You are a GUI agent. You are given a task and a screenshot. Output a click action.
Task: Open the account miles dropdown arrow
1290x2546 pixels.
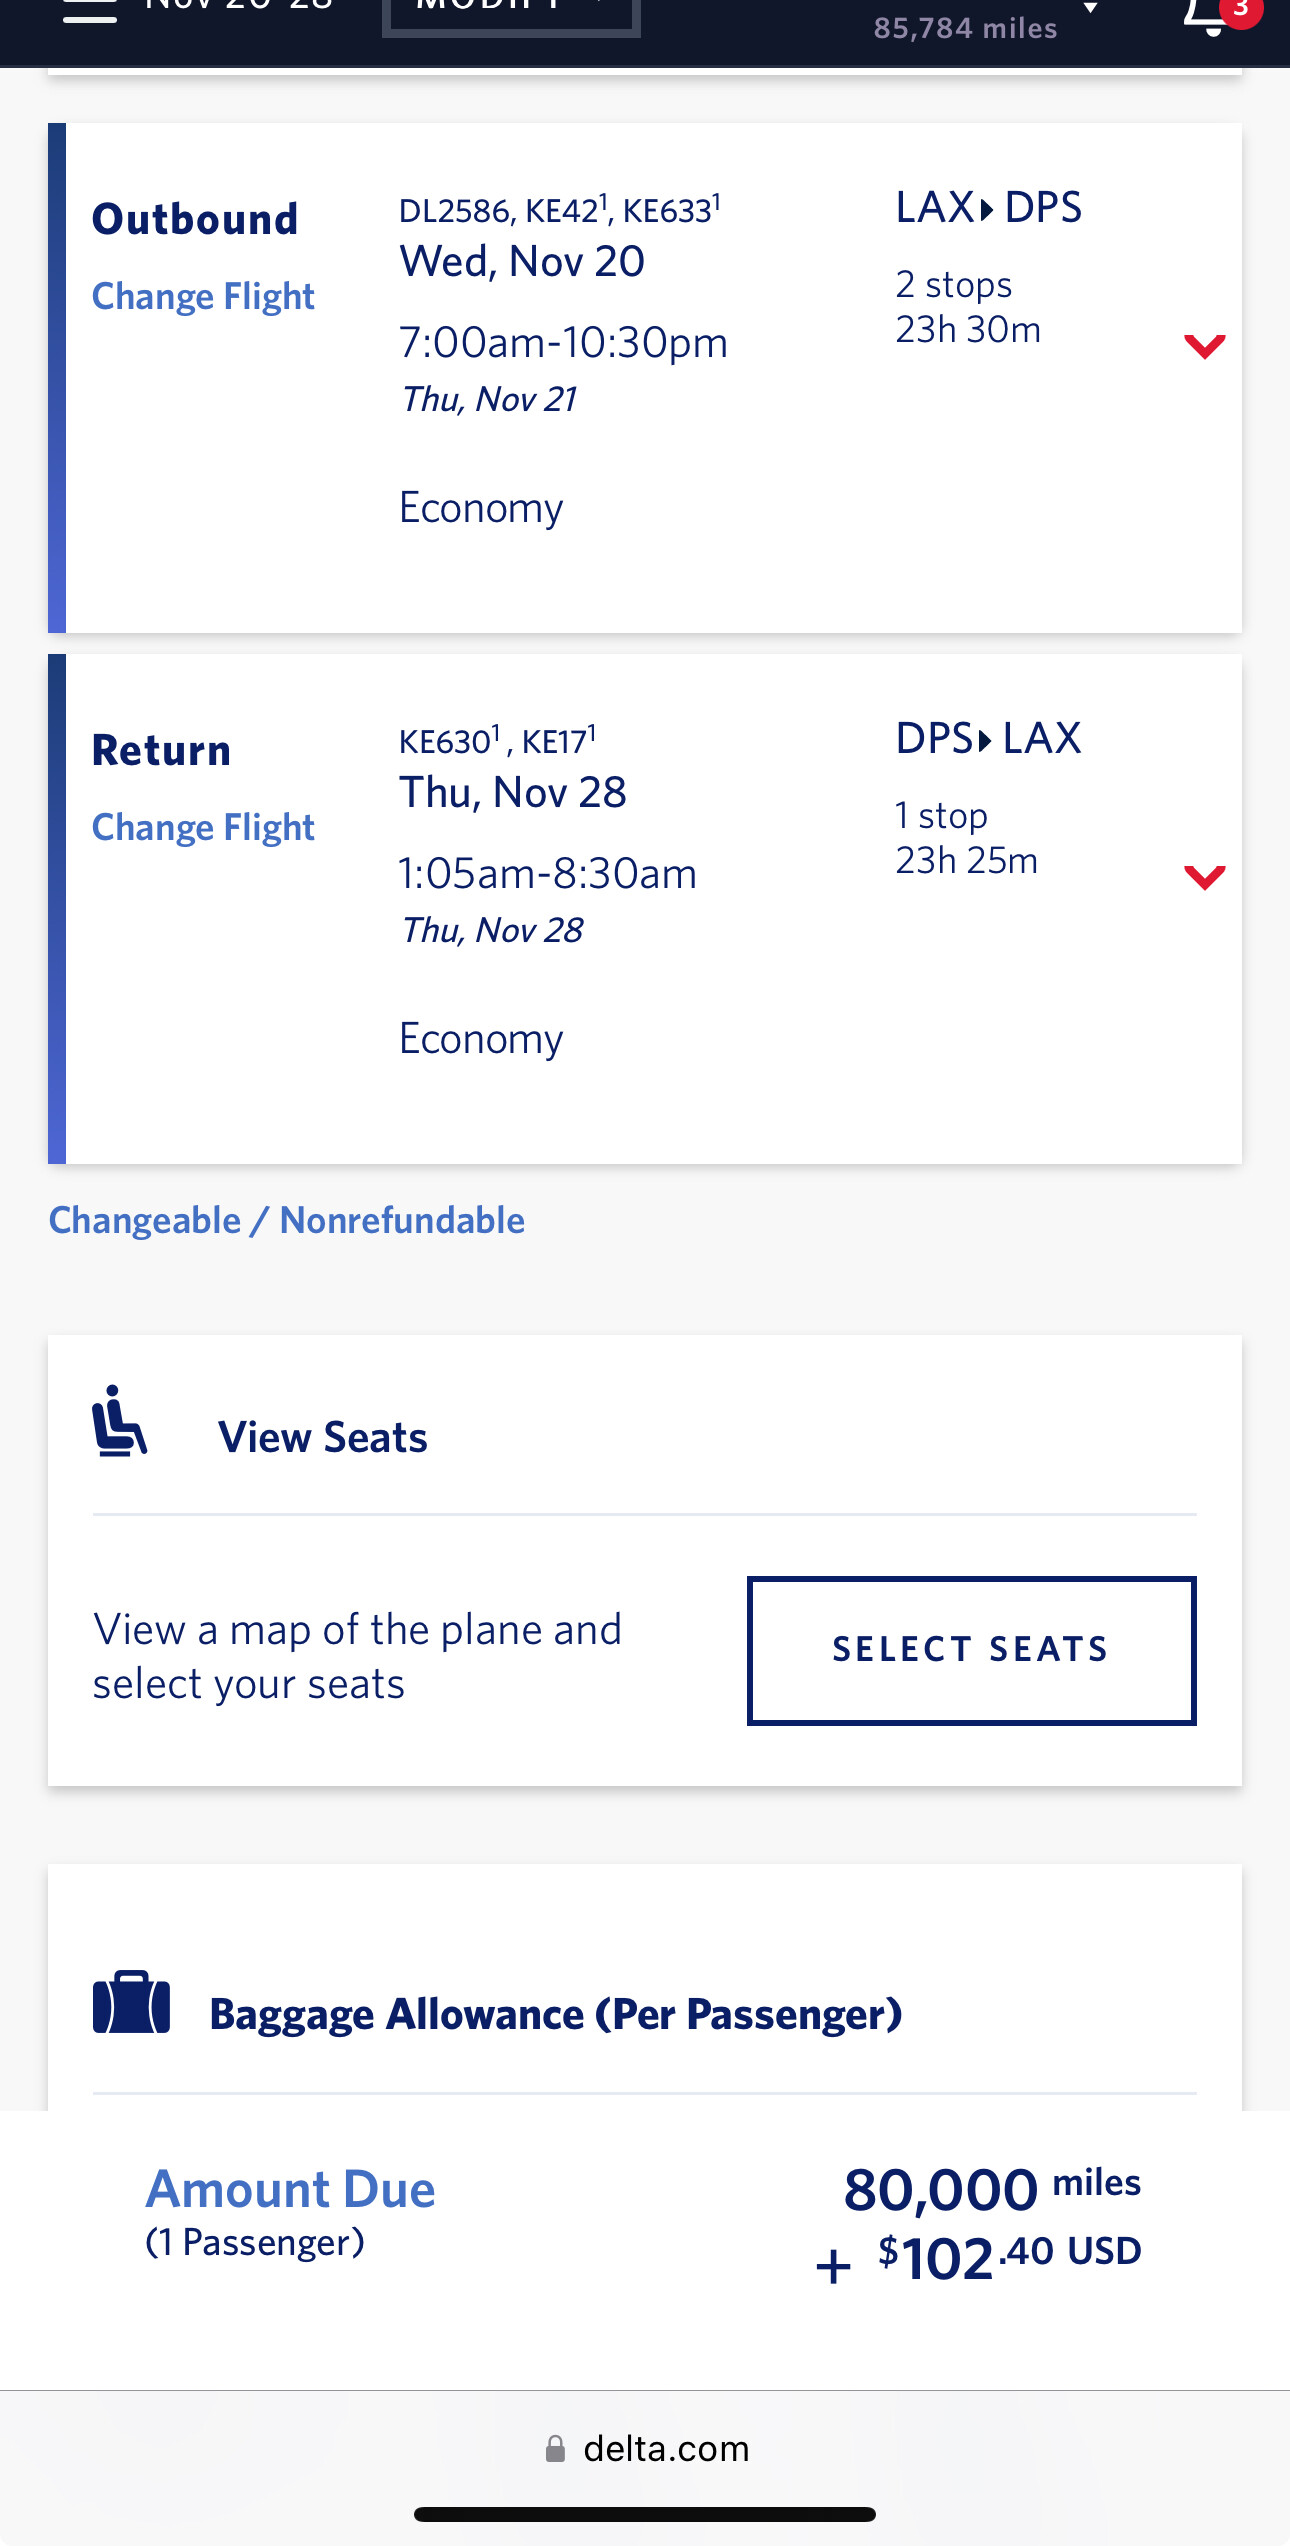[1091, 9]
